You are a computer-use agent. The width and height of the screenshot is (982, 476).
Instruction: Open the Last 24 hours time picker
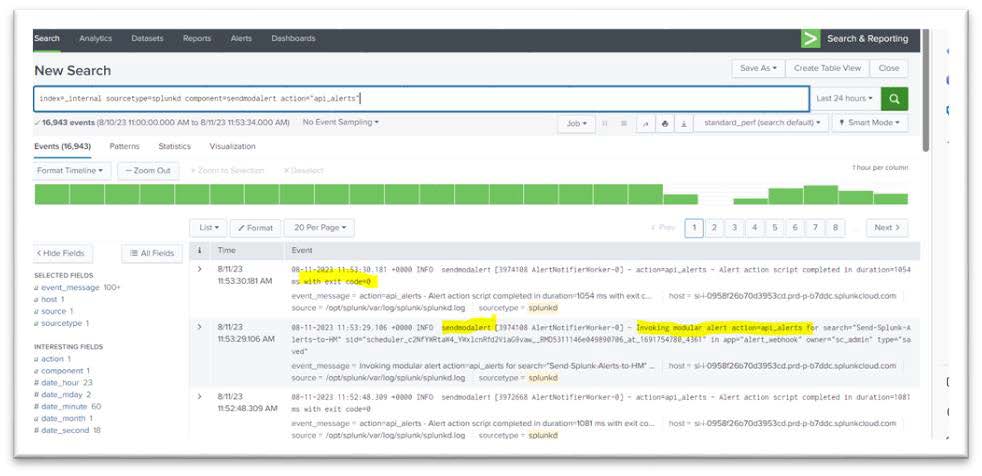845,98
